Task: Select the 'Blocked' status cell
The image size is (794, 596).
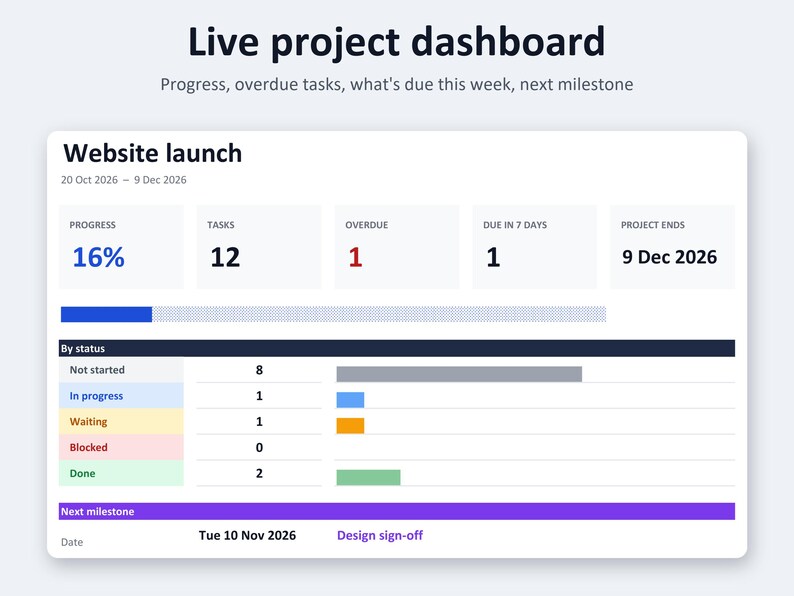Action: point(121,448)
